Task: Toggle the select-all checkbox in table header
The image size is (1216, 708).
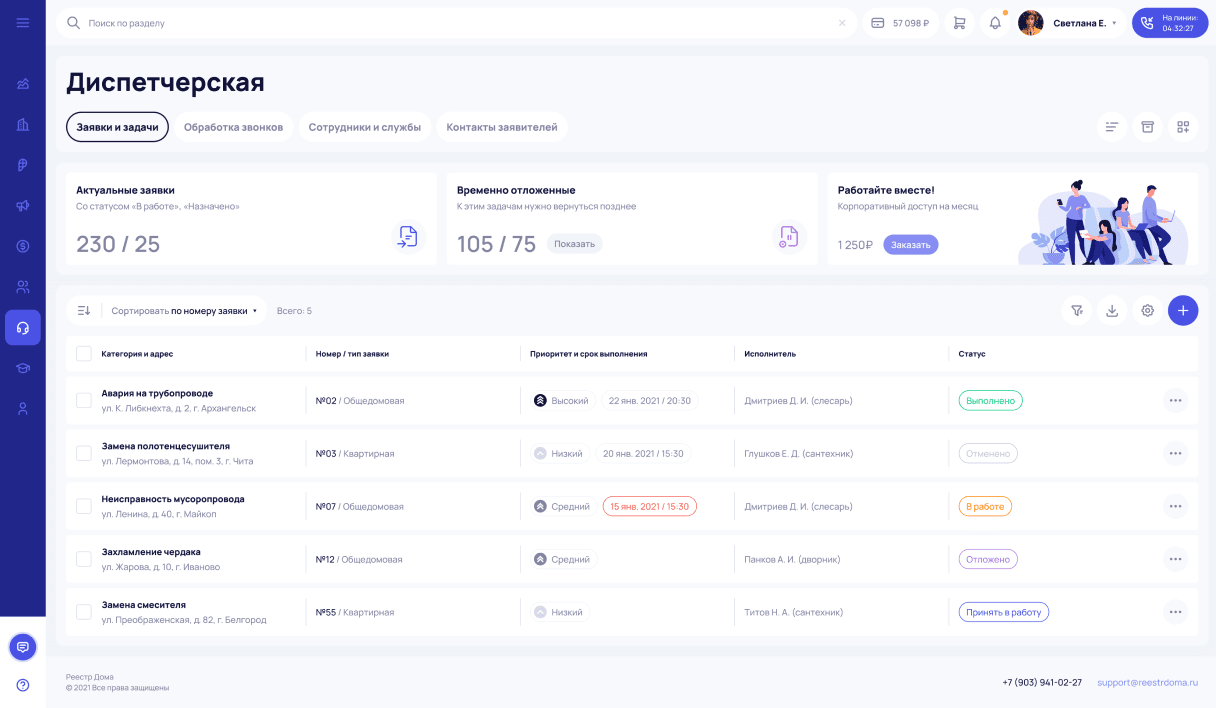Action: [x=84, y=354]
